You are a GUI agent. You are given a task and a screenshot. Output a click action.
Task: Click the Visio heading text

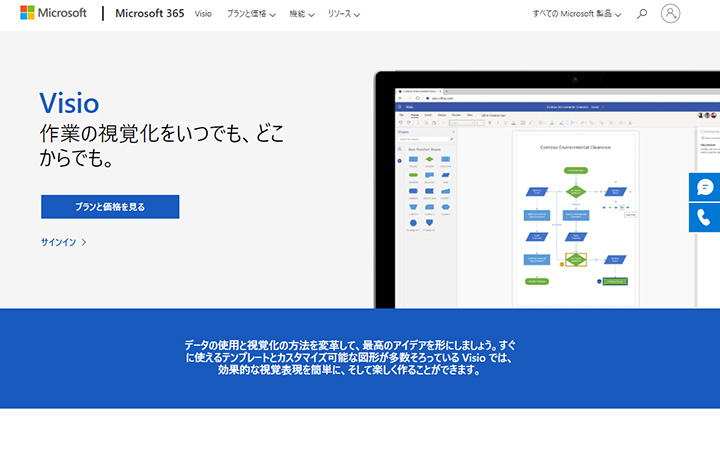(x=69, y=103)
